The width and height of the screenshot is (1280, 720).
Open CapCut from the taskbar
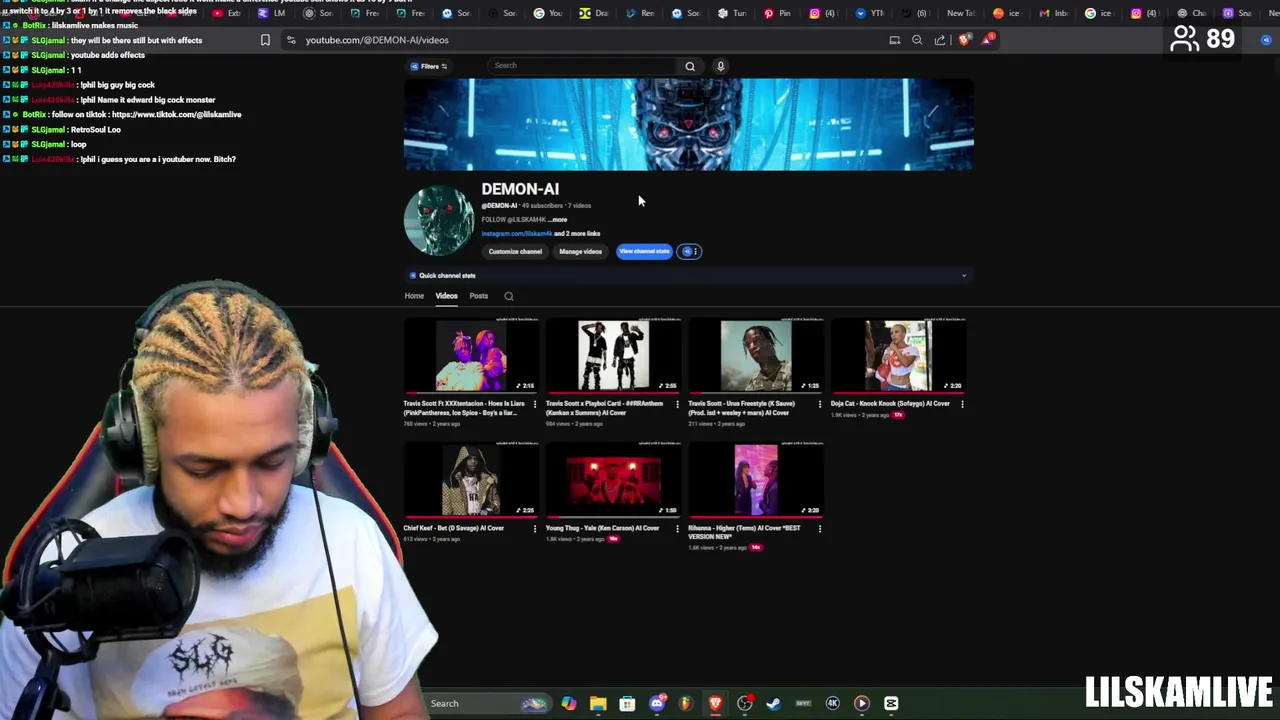click(x=891, y=703)
